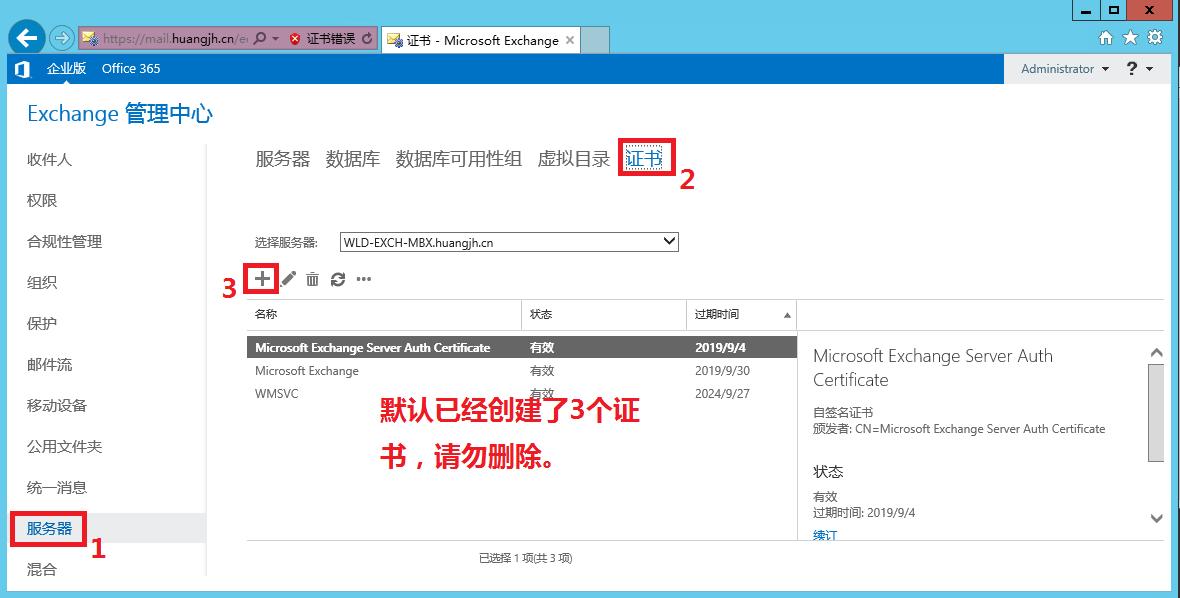The height and width of the screenshot is (598, 1180).
Task: Select the Microsoft Exchange Server Auth Certificate row
Action: (522, 348)
